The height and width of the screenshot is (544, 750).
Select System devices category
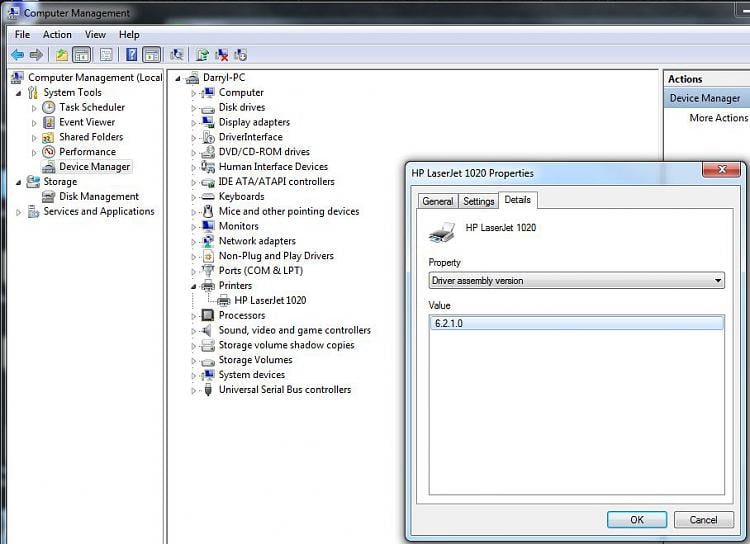[252, 375]
